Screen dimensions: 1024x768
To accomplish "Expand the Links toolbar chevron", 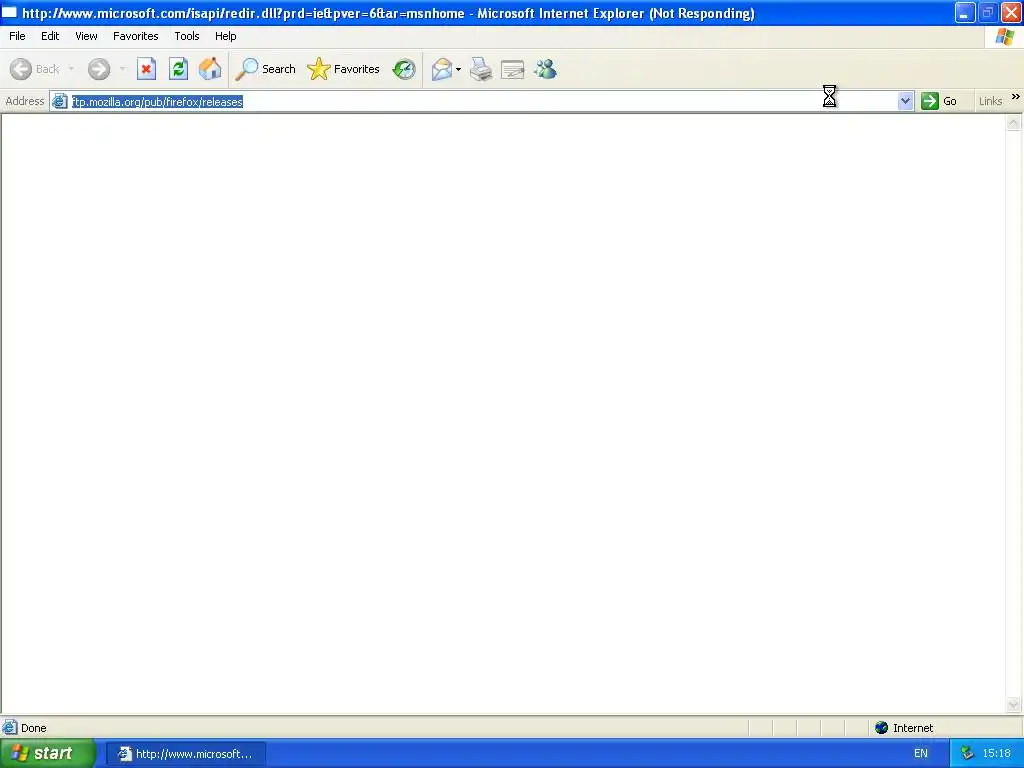I will coord(1016,97).
